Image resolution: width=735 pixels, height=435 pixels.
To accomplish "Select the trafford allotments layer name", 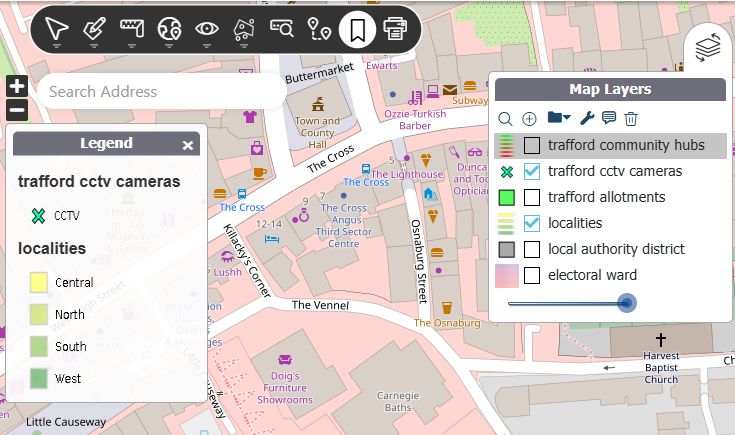I will (x=607, y=197).
